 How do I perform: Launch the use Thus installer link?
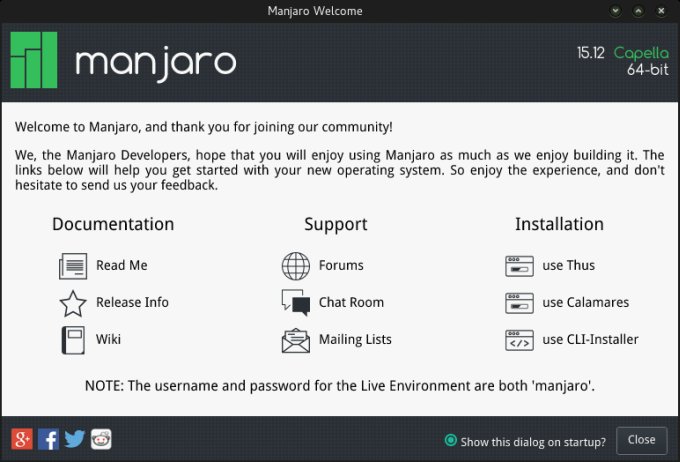point(569,265)
